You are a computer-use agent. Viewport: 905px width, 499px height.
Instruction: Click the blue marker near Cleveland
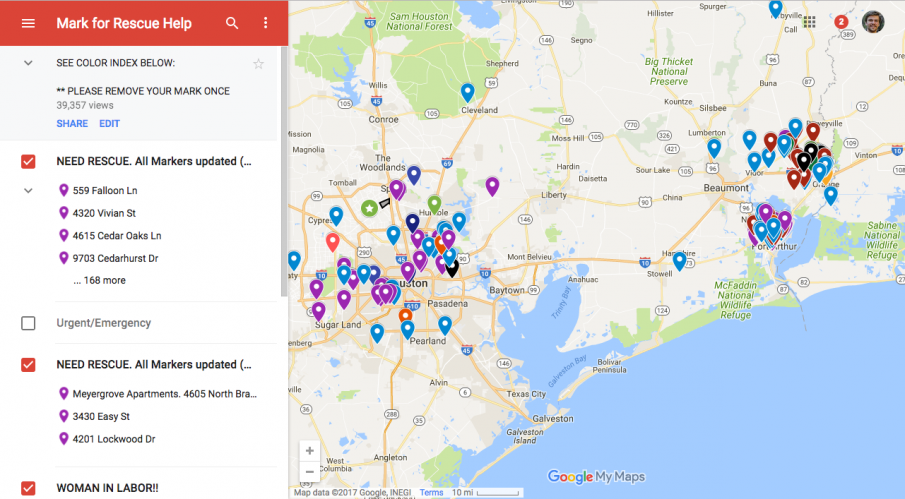click(x=468, y=92)
